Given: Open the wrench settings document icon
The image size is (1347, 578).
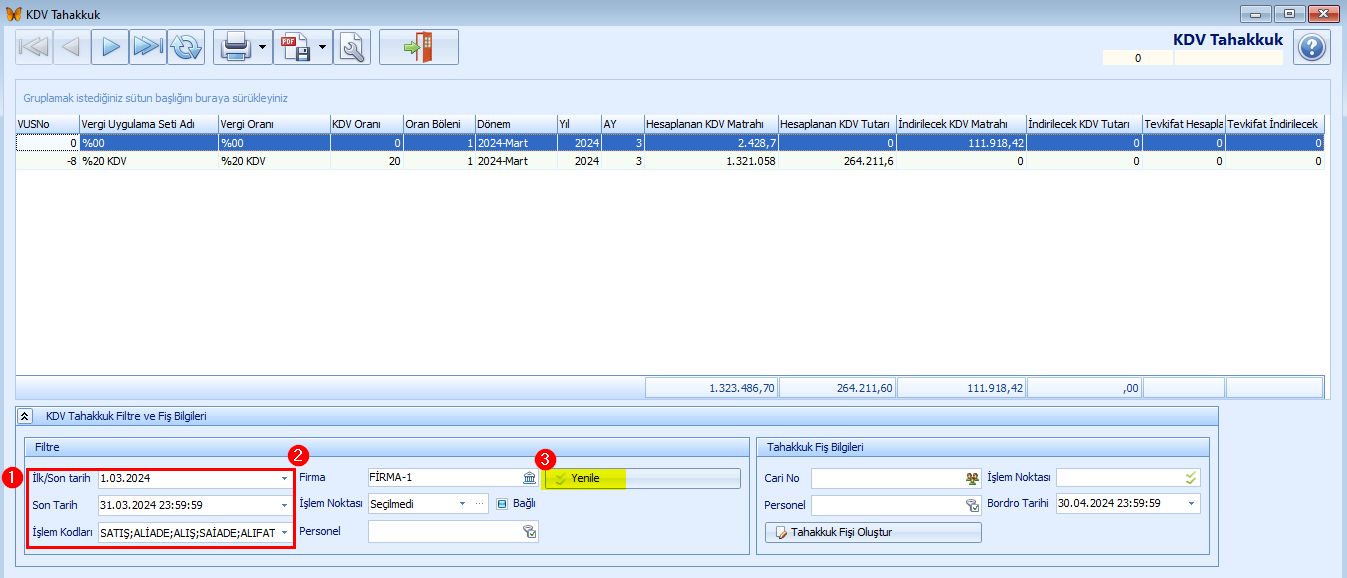Looking at the screenshot, I should pos(352,47).
